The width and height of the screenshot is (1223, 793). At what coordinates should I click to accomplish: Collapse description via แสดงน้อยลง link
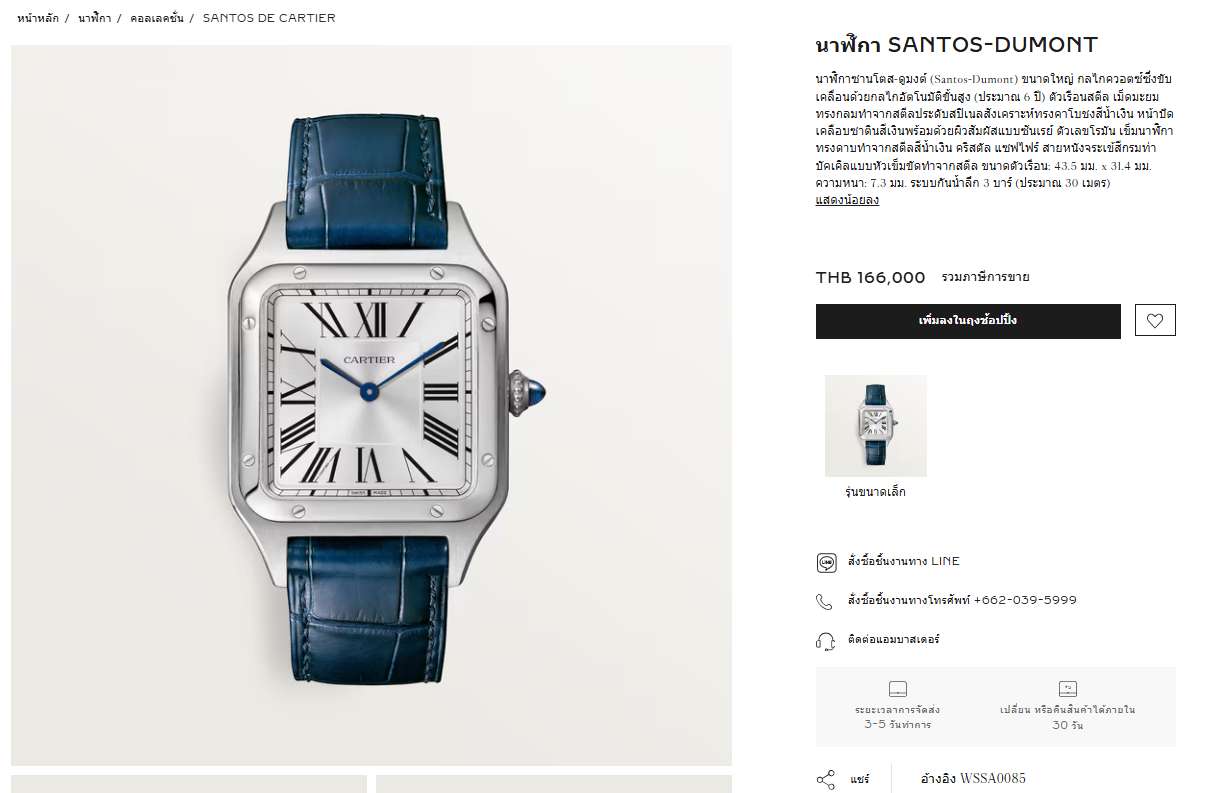tap(847, 200)
